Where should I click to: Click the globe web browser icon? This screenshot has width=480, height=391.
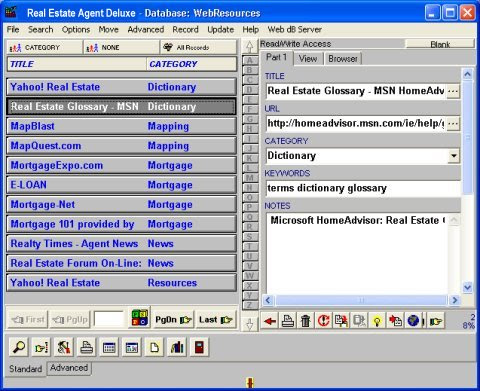click(413, 321)
